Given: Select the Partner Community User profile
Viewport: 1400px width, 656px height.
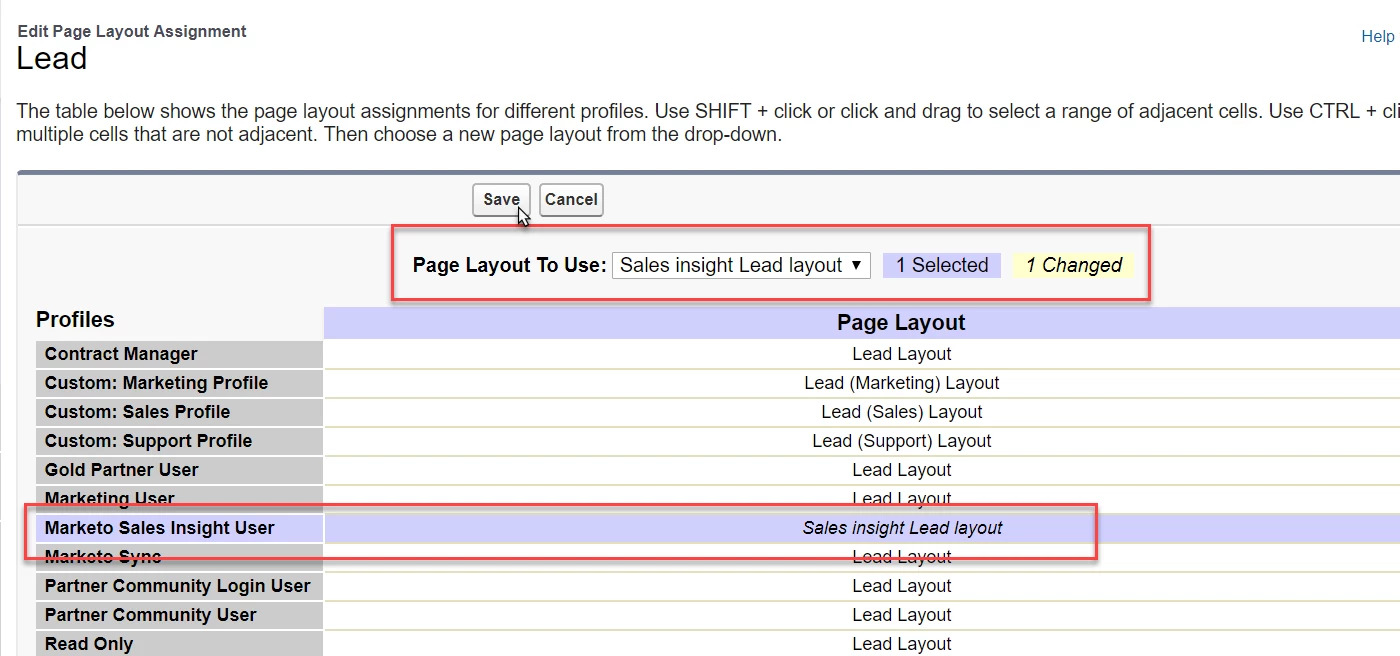Looking at the screenshot, I should 179,615.
